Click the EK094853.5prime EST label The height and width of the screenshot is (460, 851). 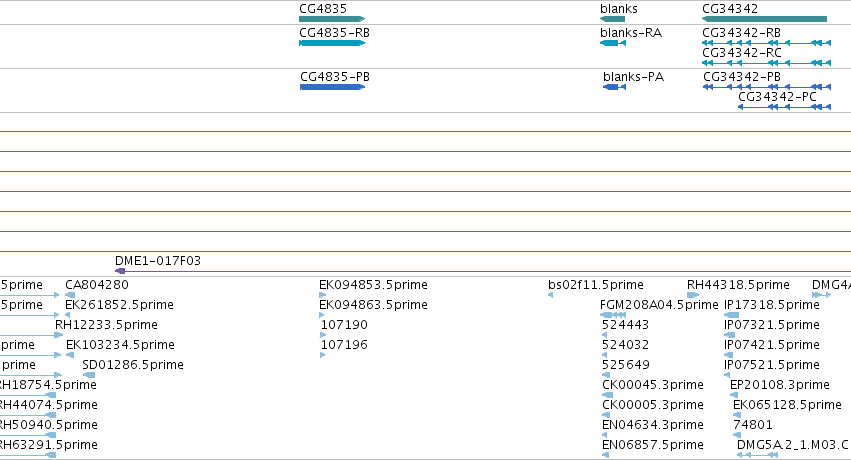click(373, 285)
